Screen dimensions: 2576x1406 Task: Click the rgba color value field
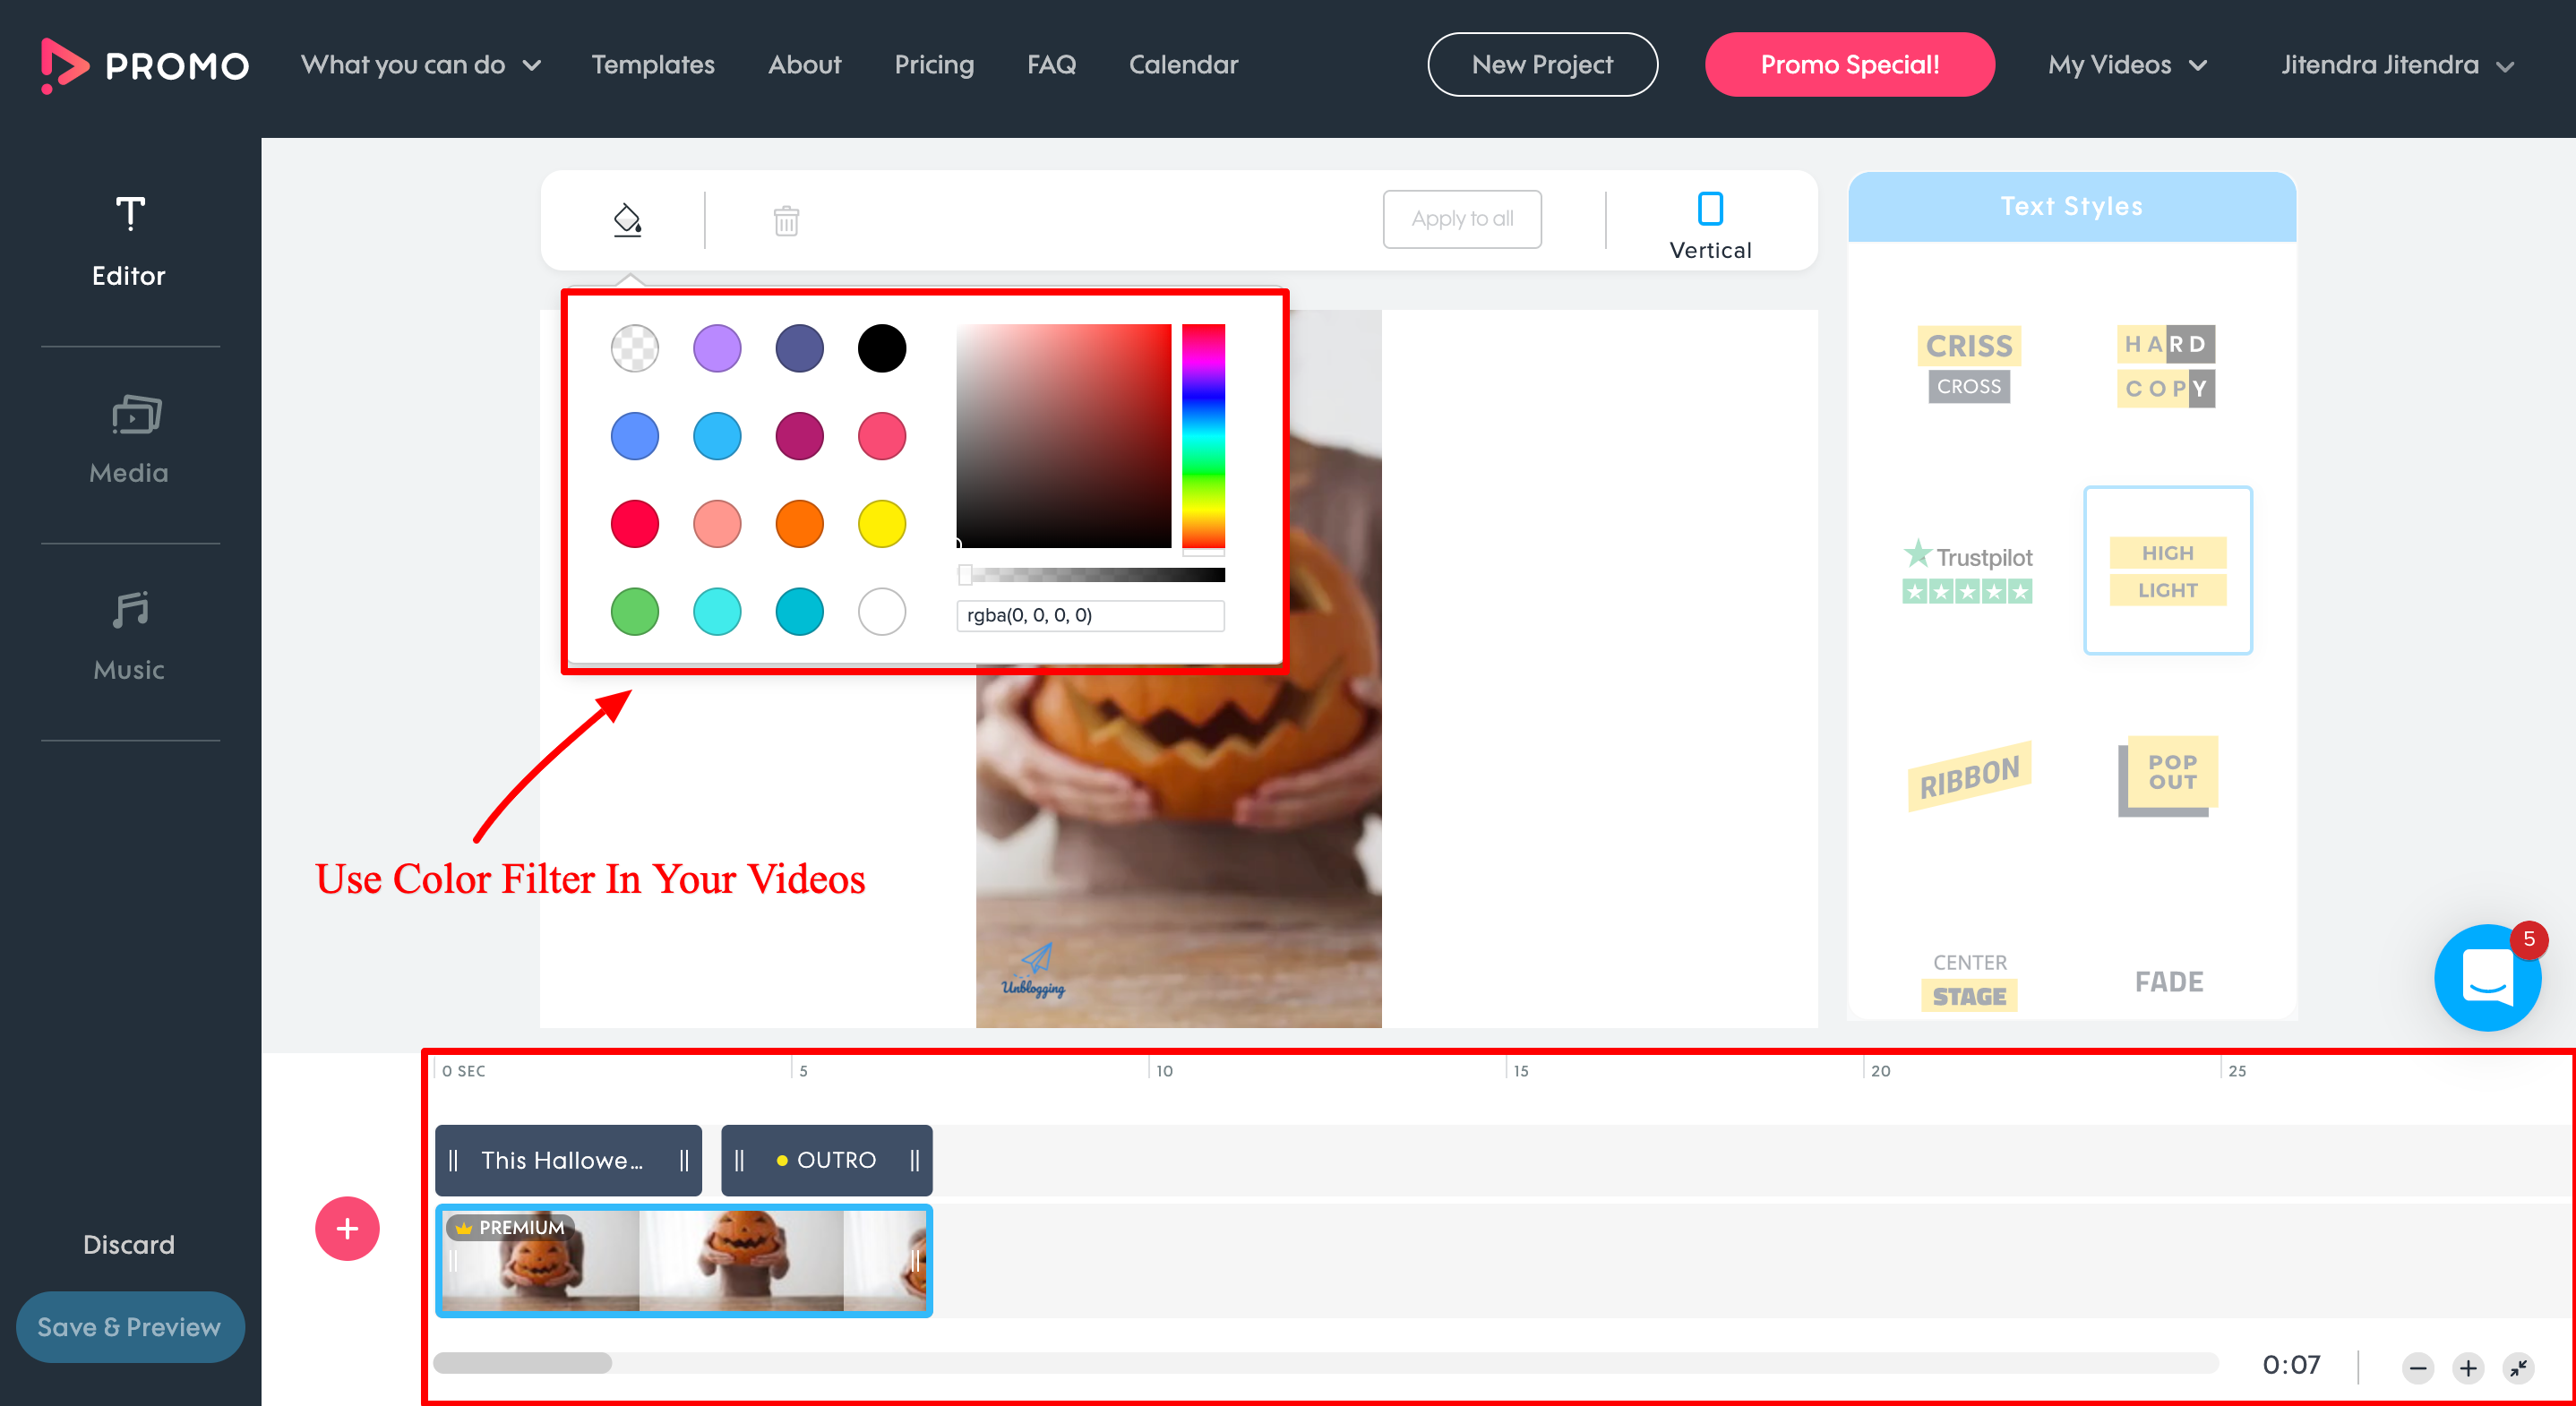pos(1089,615)
